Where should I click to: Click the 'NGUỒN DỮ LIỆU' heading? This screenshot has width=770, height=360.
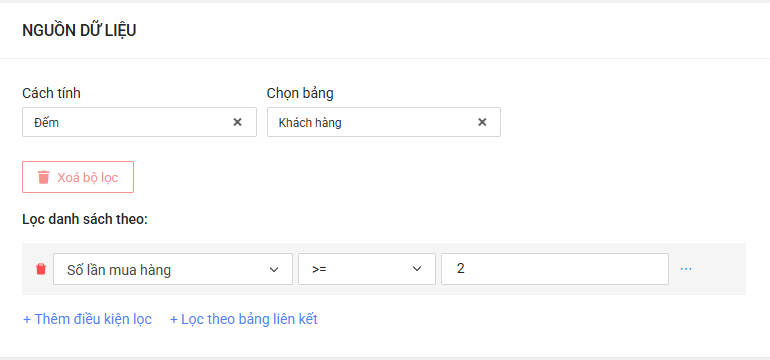[79, 30]
